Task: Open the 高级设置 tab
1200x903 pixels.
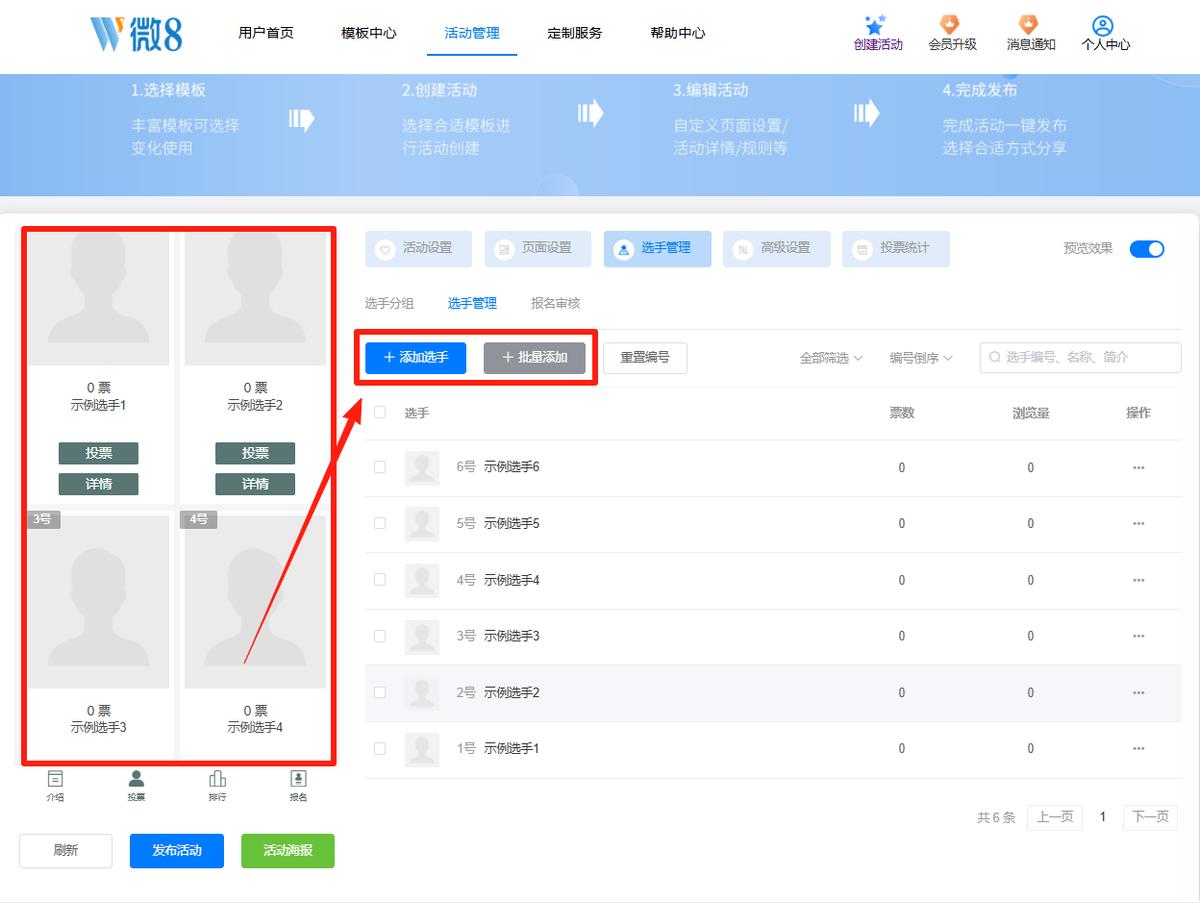Action: click(x=776, y=249)
